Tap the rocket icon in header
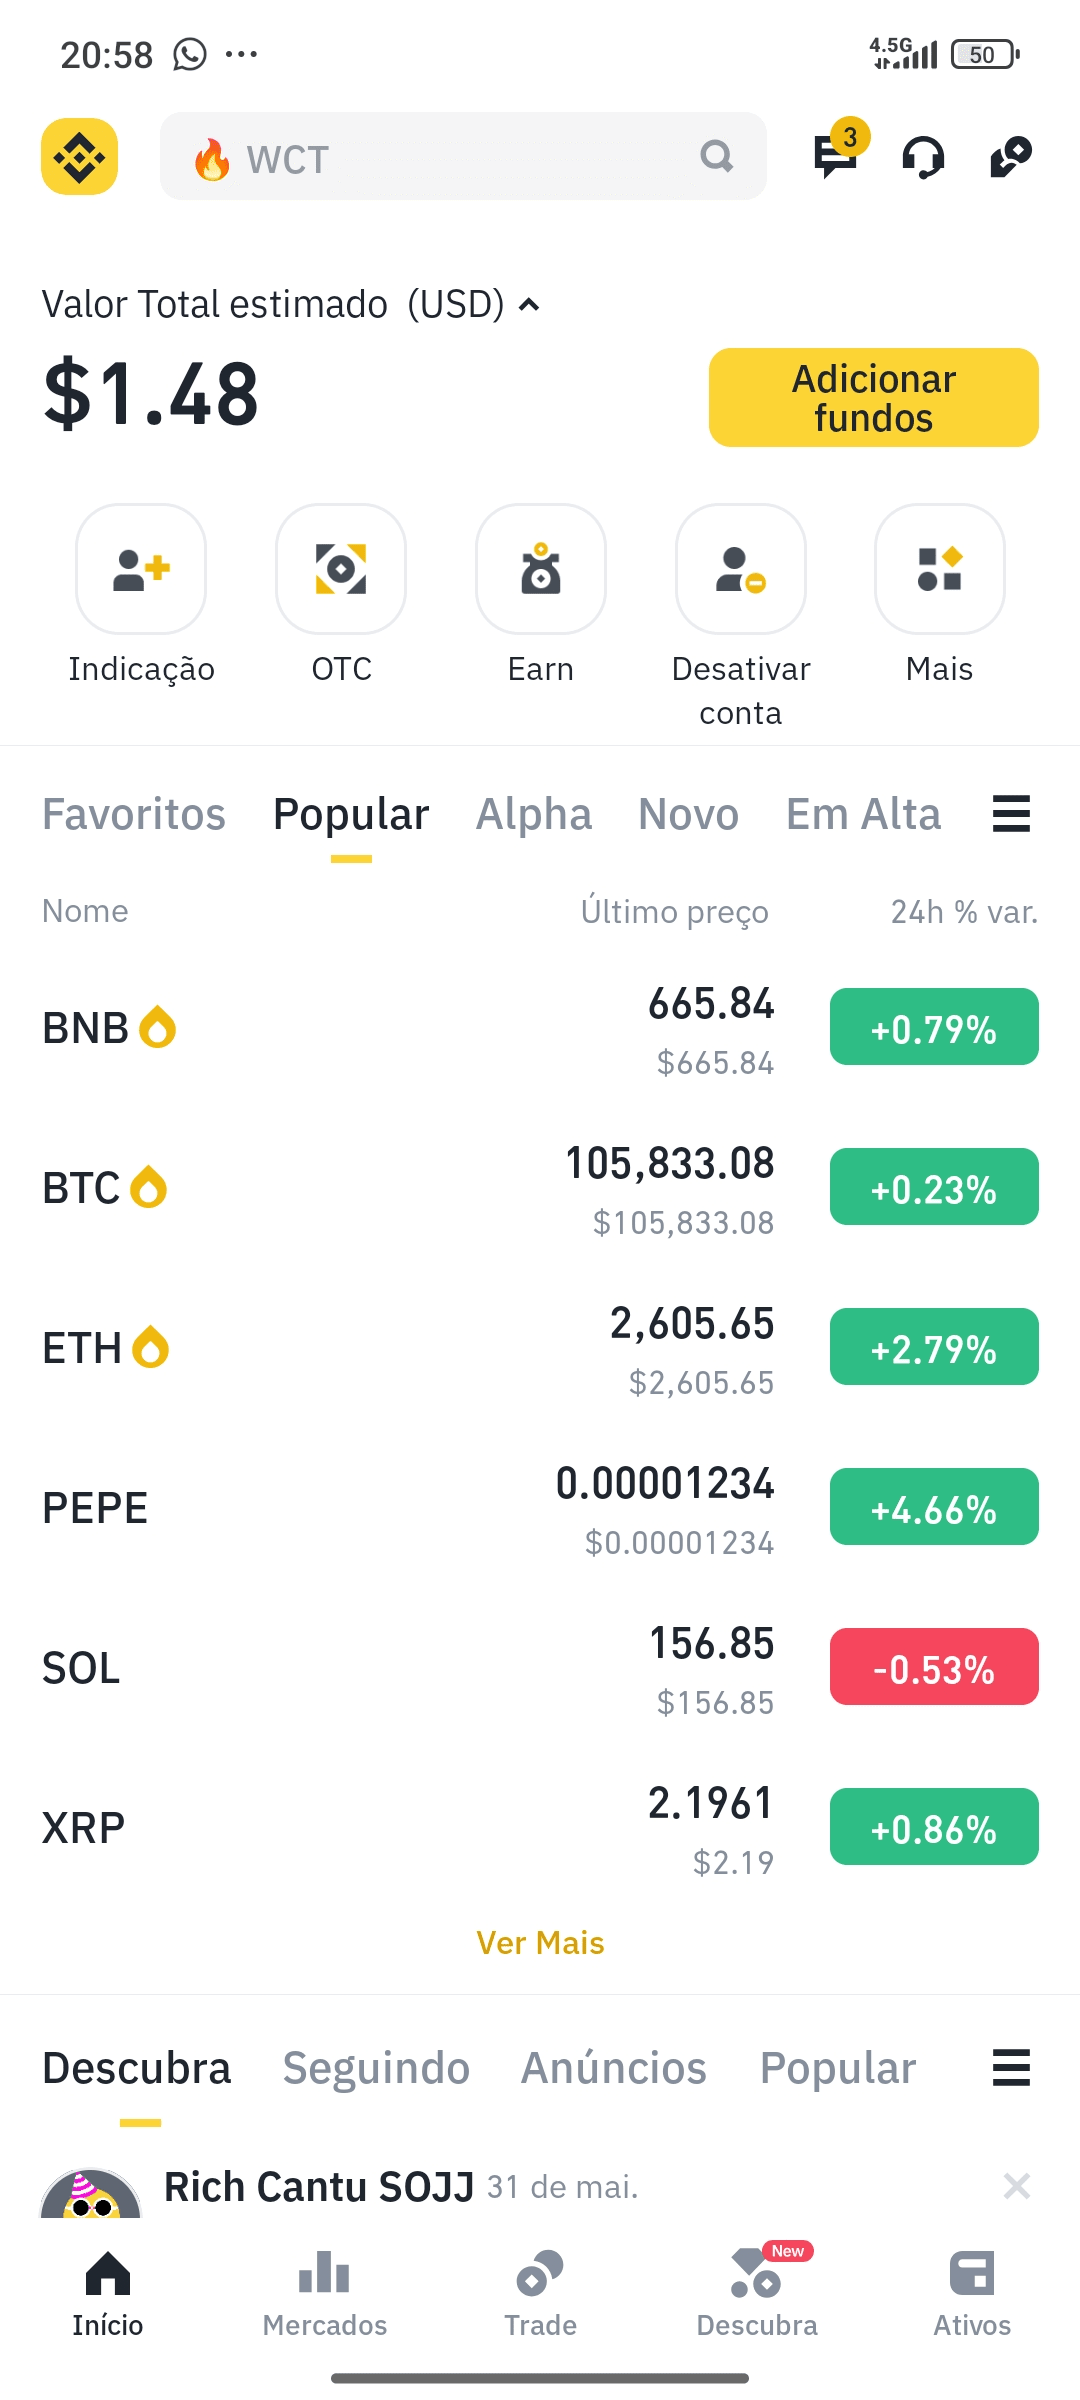The height and width of the screenshot is (2400, 1080). [x=1011, y=157]
